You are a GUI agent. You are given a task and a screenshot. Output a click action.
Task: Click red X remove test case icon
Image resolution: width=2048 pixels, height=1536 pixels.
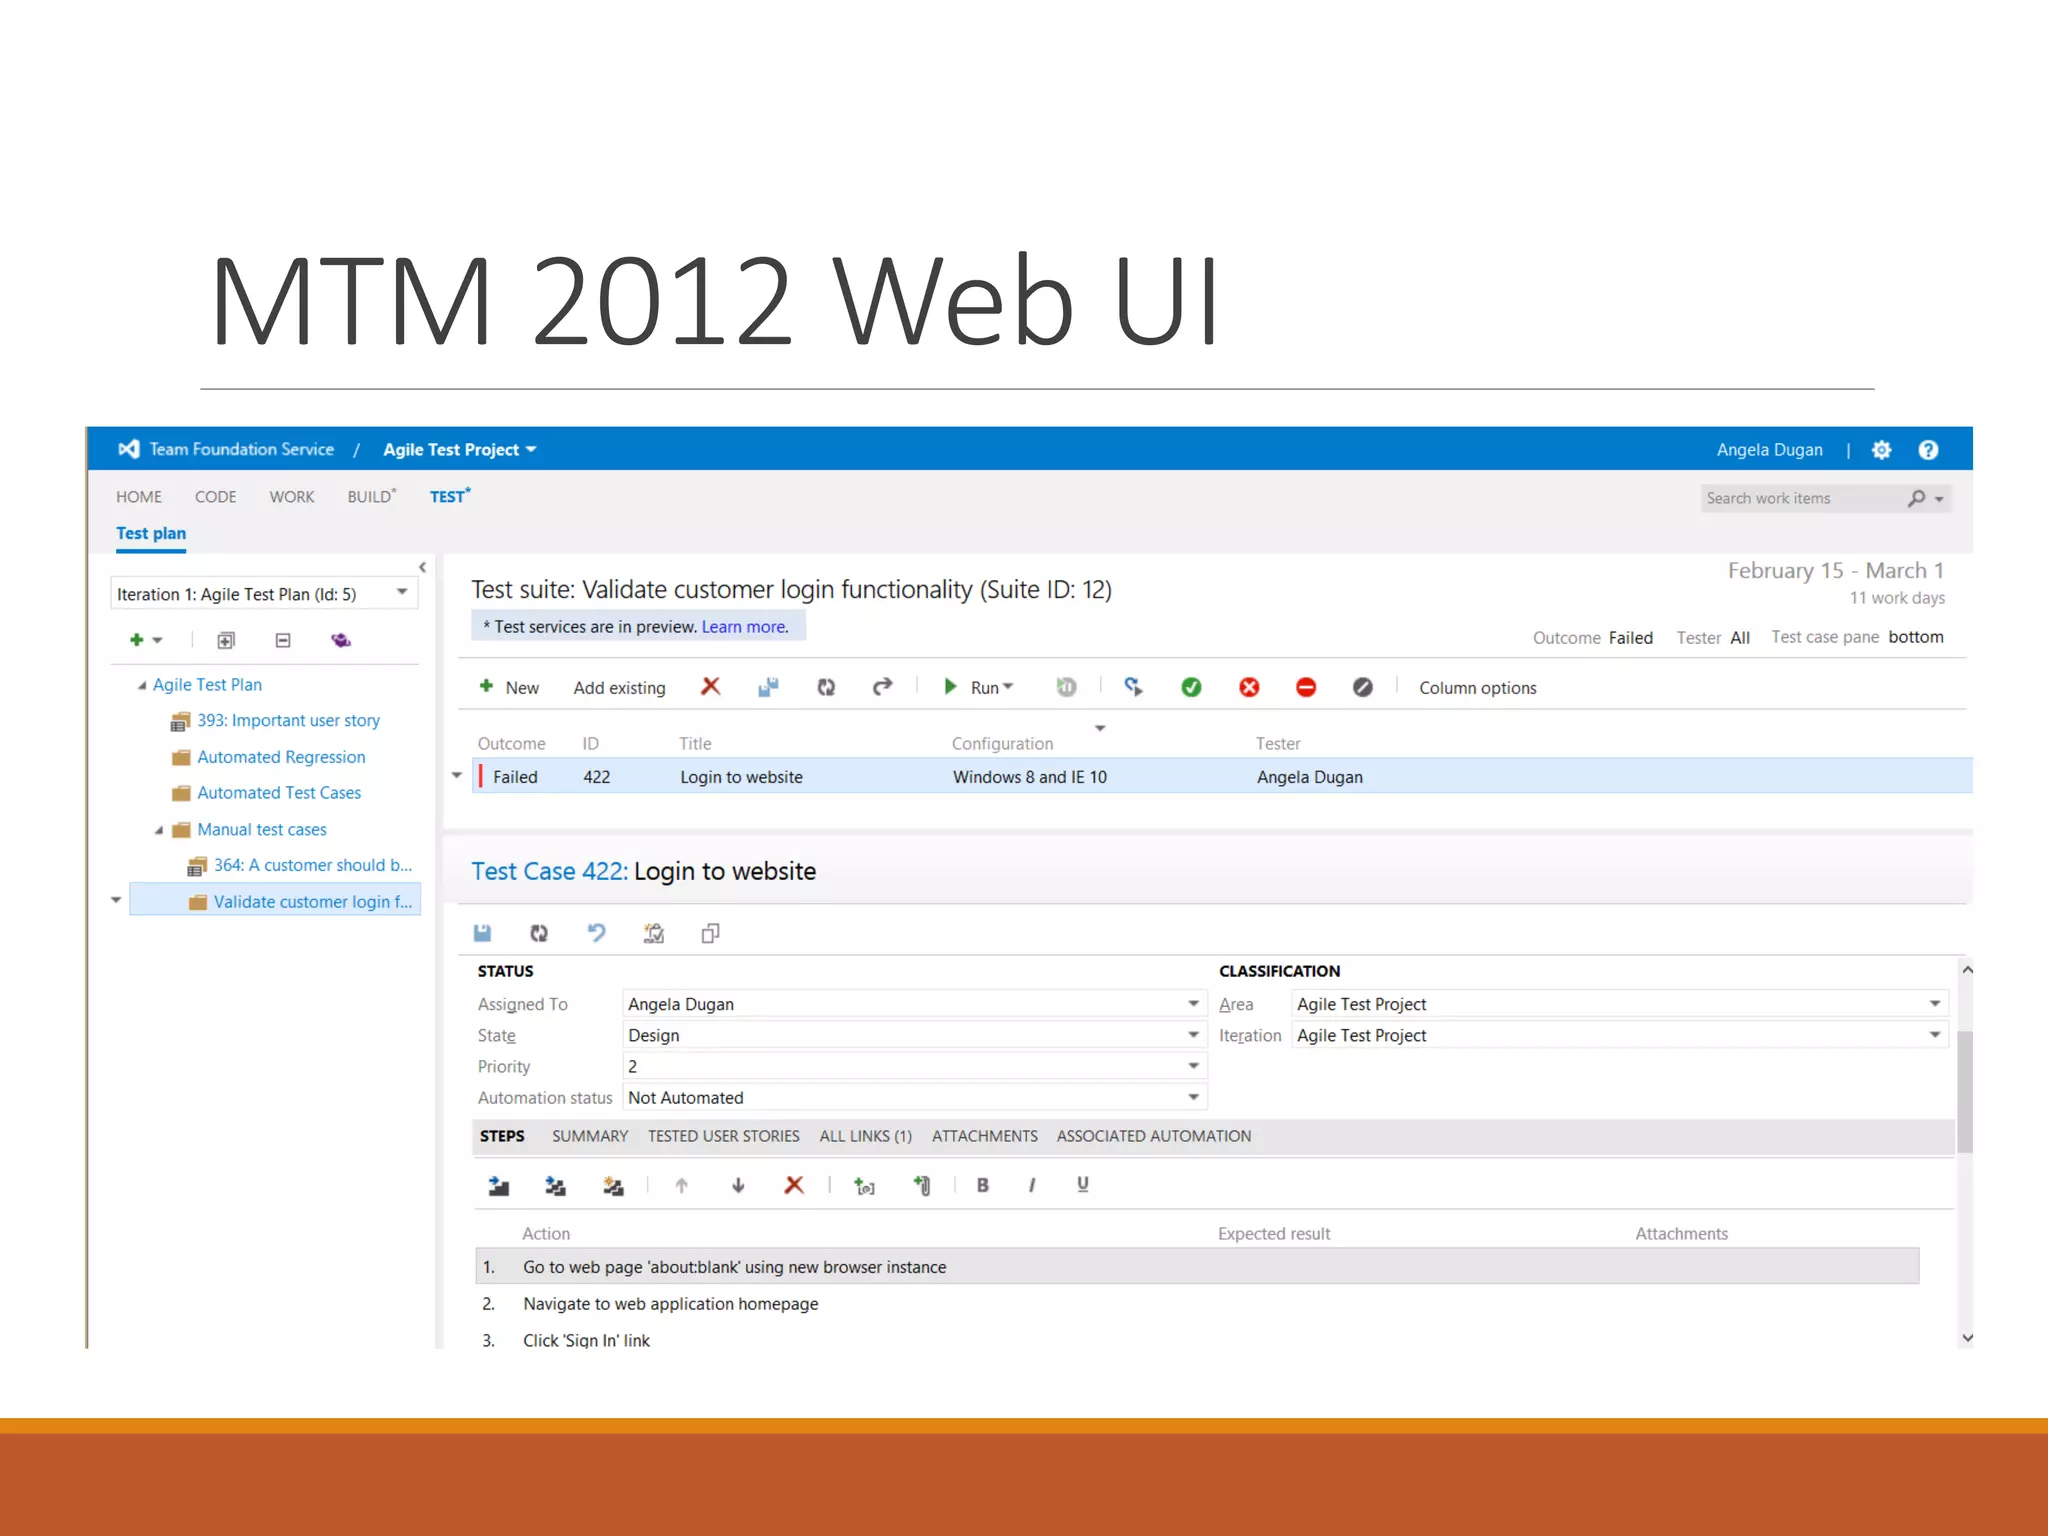[x=710, y=686]
